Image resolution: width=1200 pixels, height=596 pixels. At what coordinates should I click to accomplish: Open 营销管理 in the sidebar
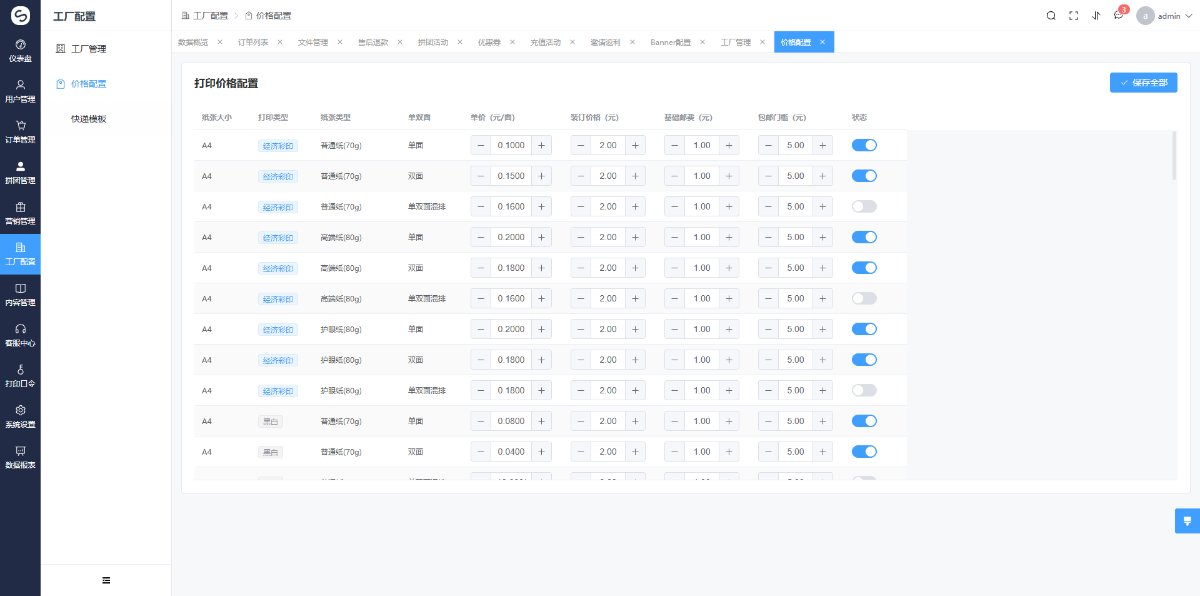[x=20, y=213]
